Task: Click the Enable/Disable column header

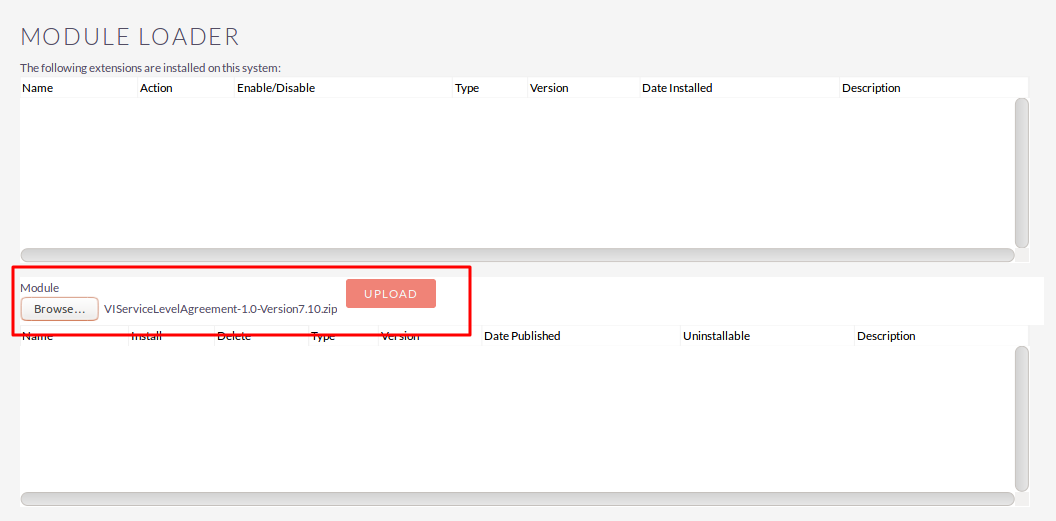Action: tap(276, 88)
